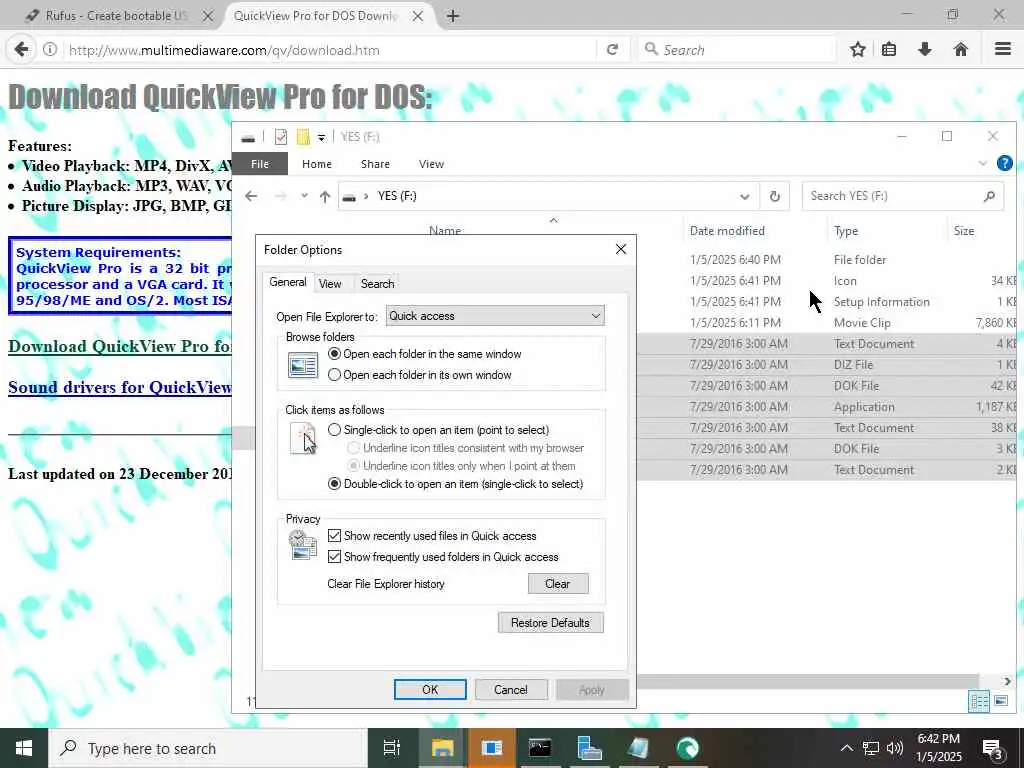Clear File Explorer history
1024x768 pixels.
pos(558,584)
